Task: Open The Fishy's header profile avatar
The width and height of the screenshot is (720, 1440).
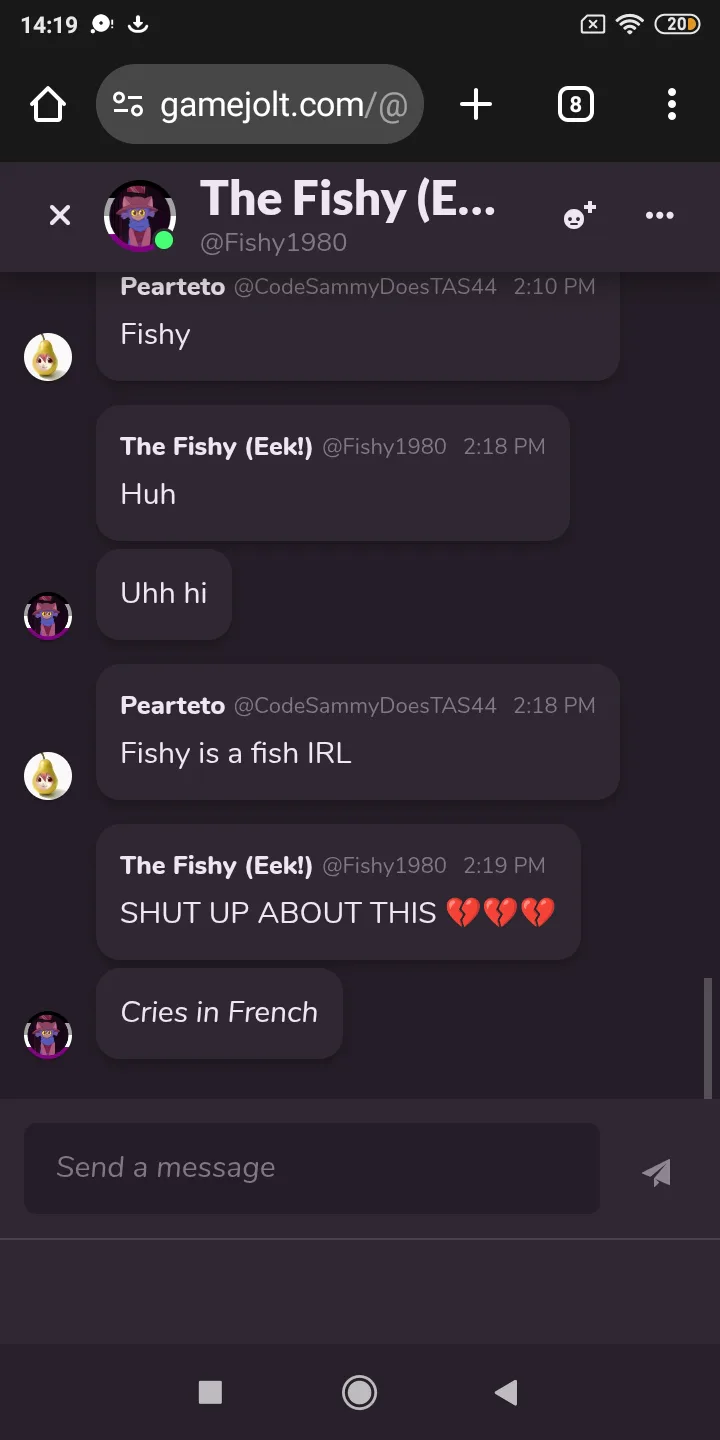Action: pyautogui.click(x=140, y=216)
